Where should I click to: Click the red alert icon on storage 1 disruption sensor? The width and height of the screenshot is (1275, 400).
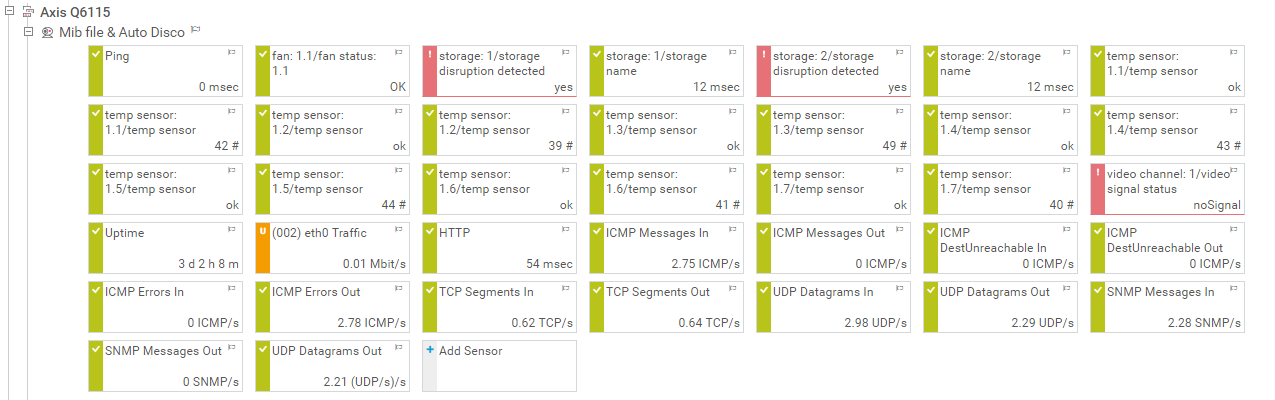pyautogui.click(x=430, y=55)
